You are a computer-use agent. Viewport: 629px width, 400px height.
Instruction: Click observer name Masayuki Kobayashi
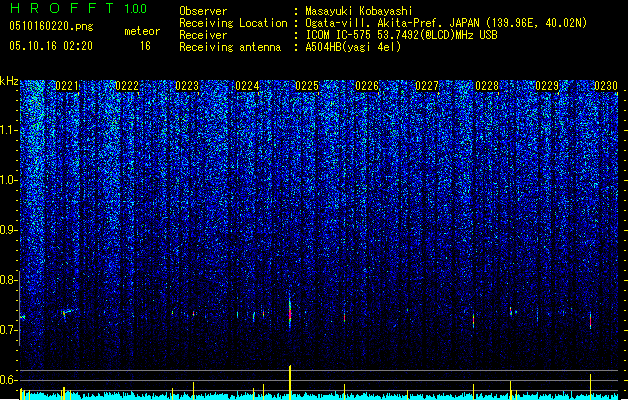tap(359, 11)
